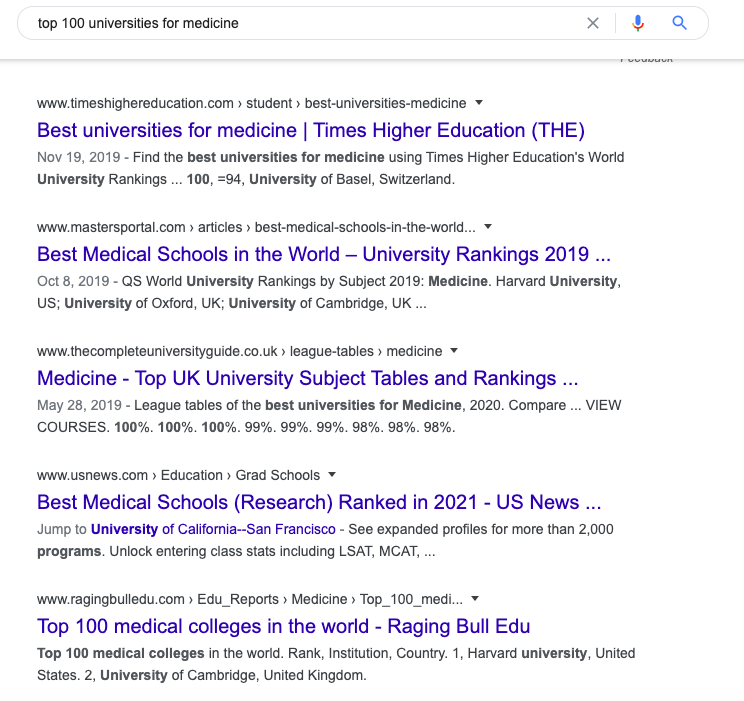
Task: Start voice search with the microphone icon
Action: click(x=638, y=23)
